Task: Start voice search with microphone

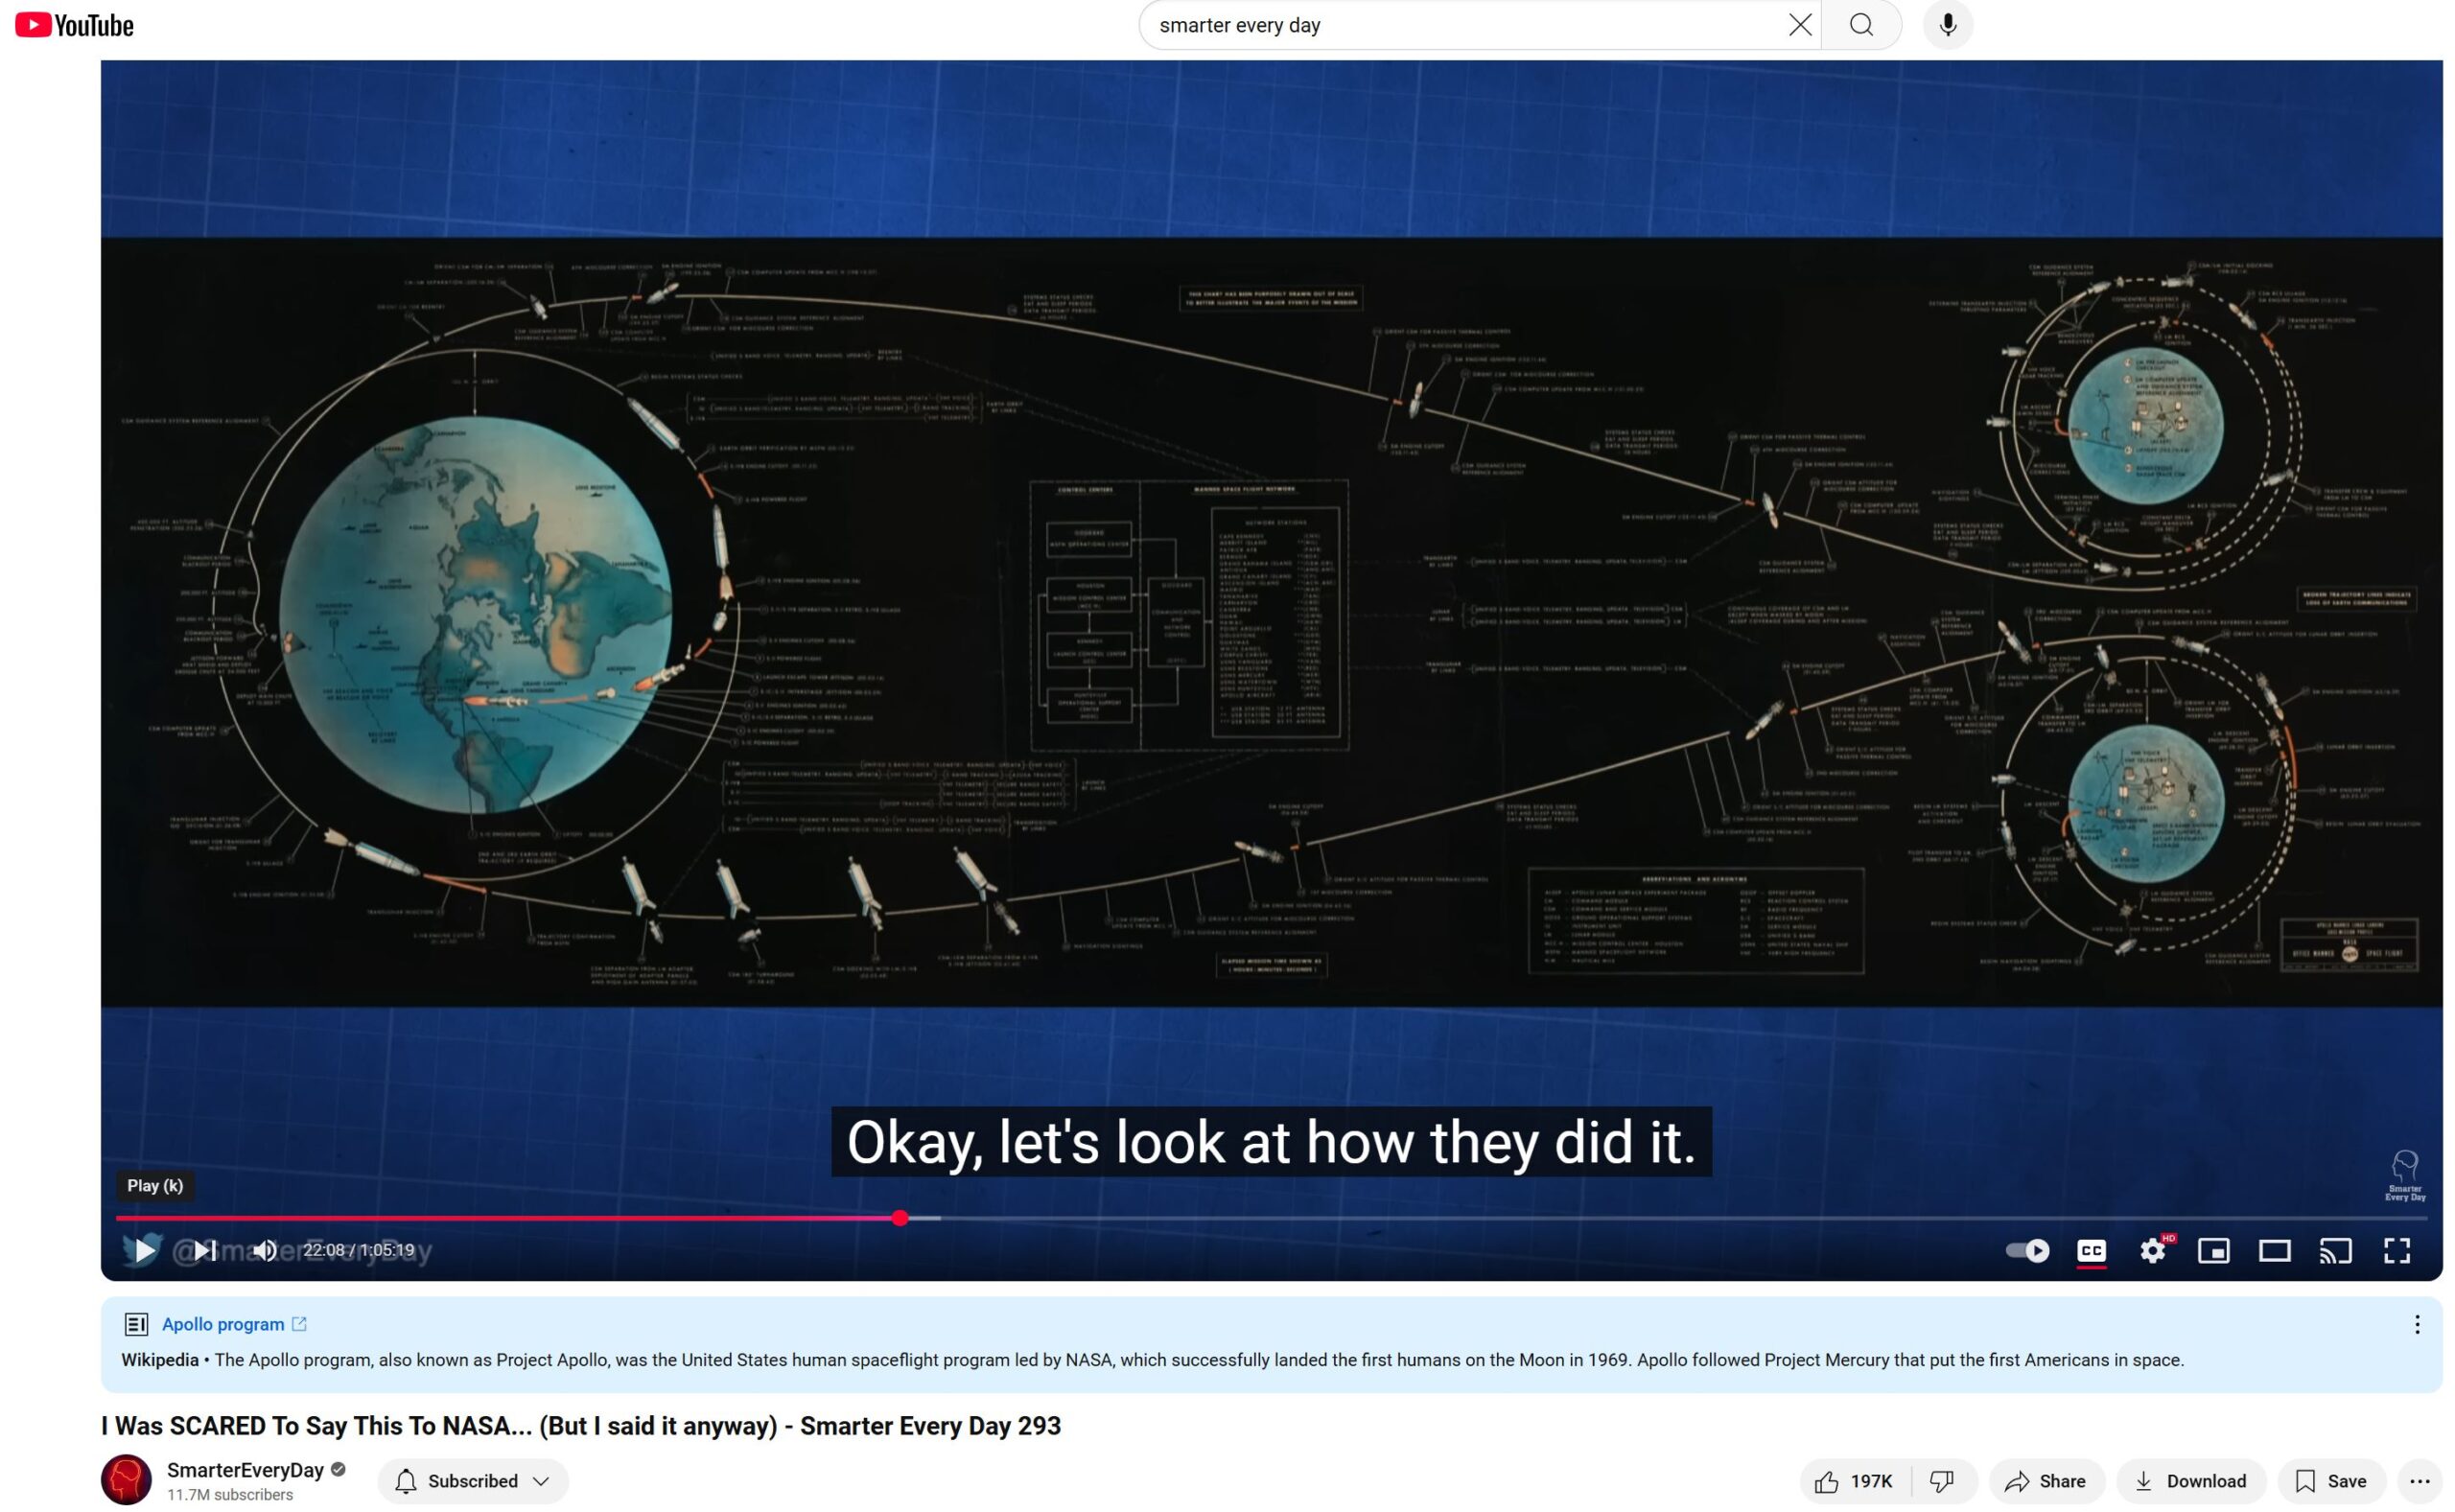Action: click(x=1947, y=25)
